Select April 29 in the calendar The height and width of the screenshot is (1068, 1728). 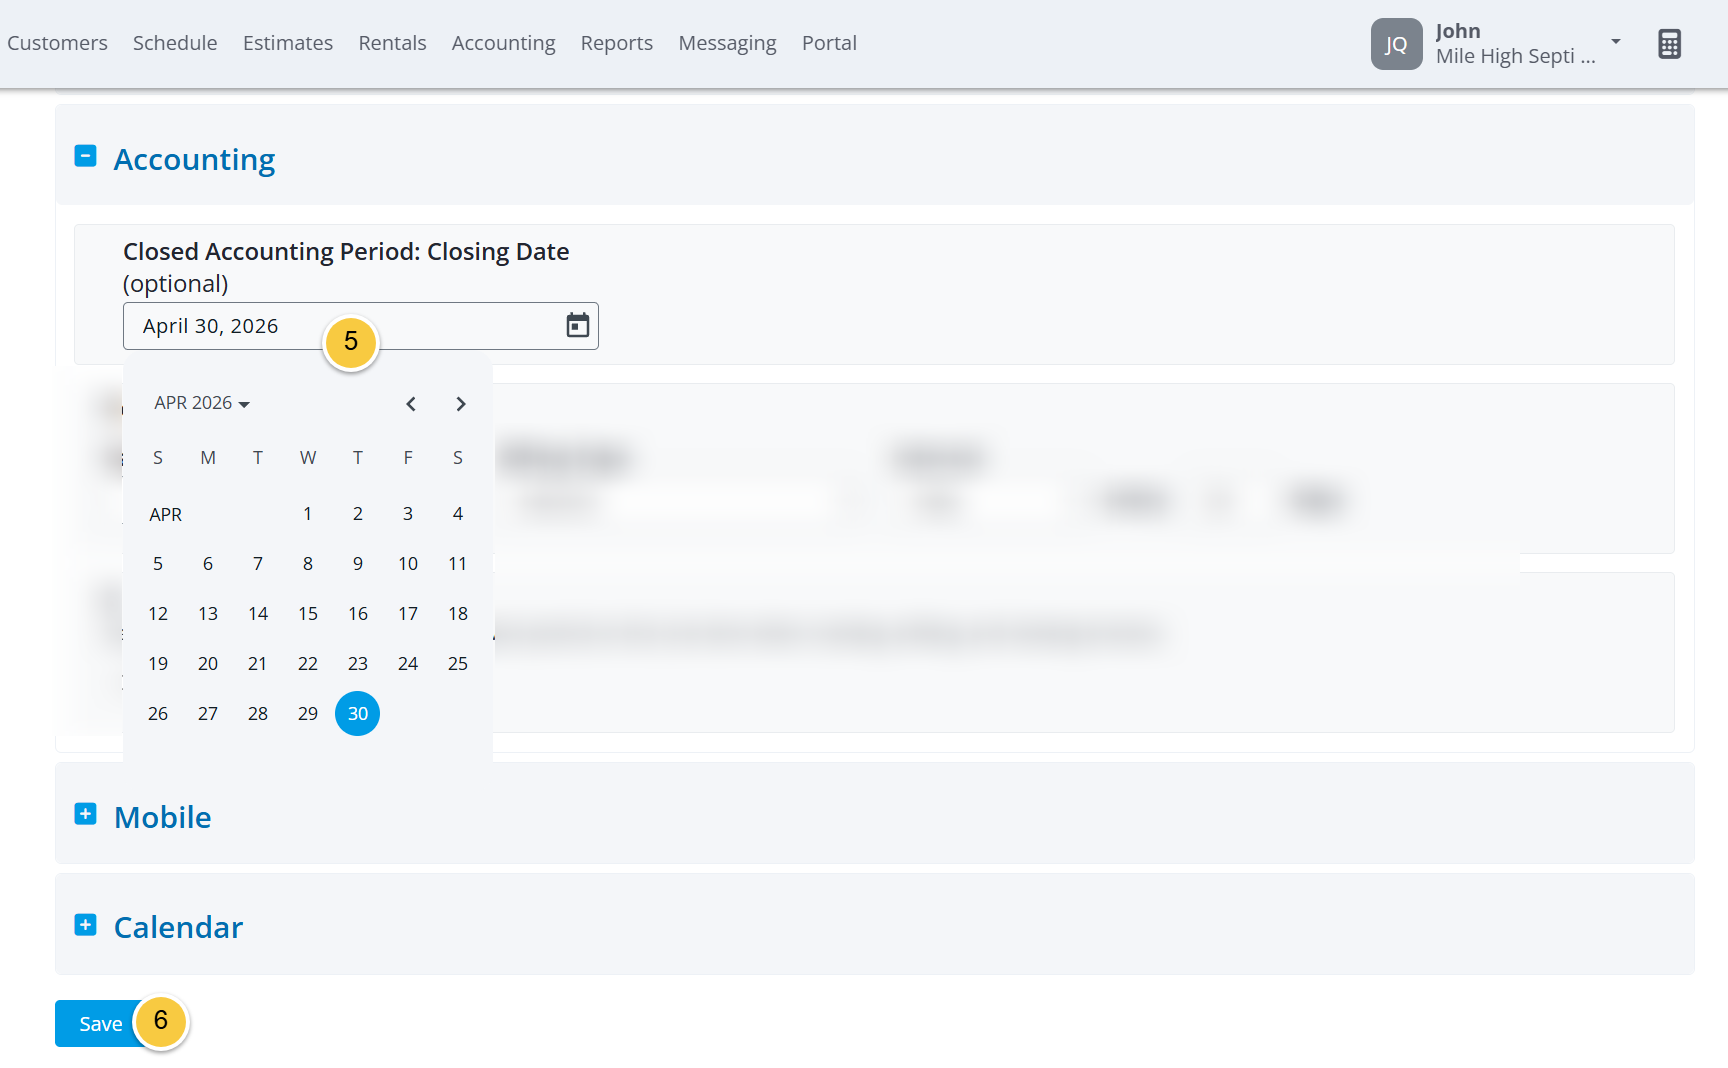click(x=308, y=714)
